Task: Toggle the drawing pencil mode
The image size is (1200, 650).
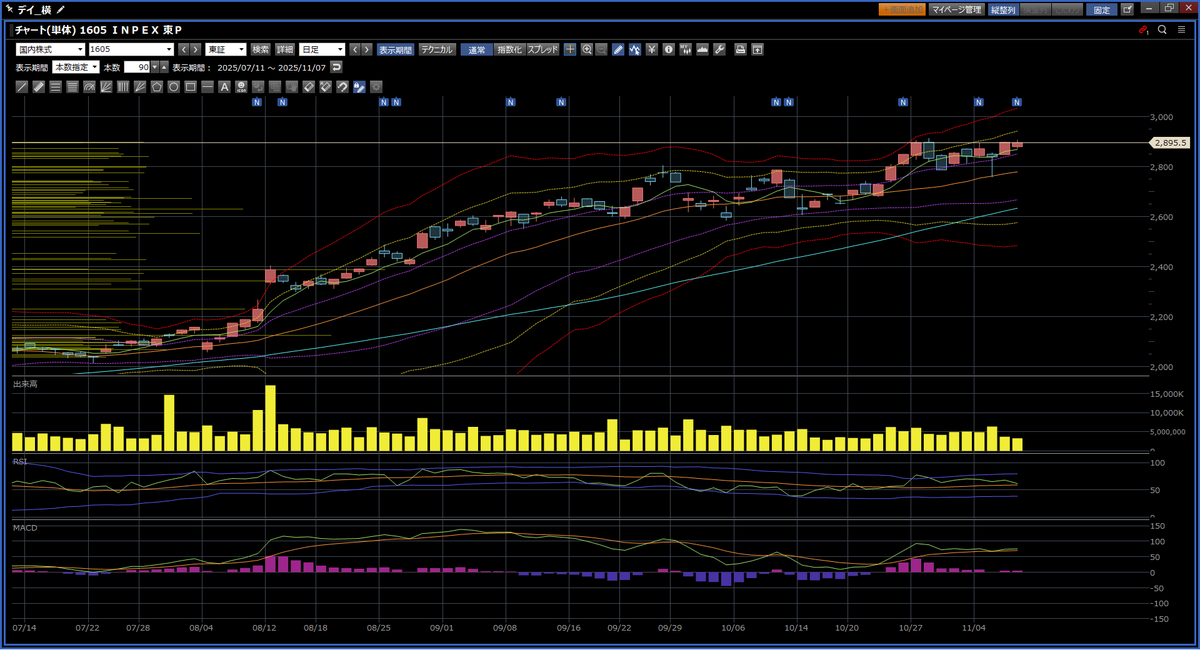Action: pyautogui.click(x=617, y=49)
